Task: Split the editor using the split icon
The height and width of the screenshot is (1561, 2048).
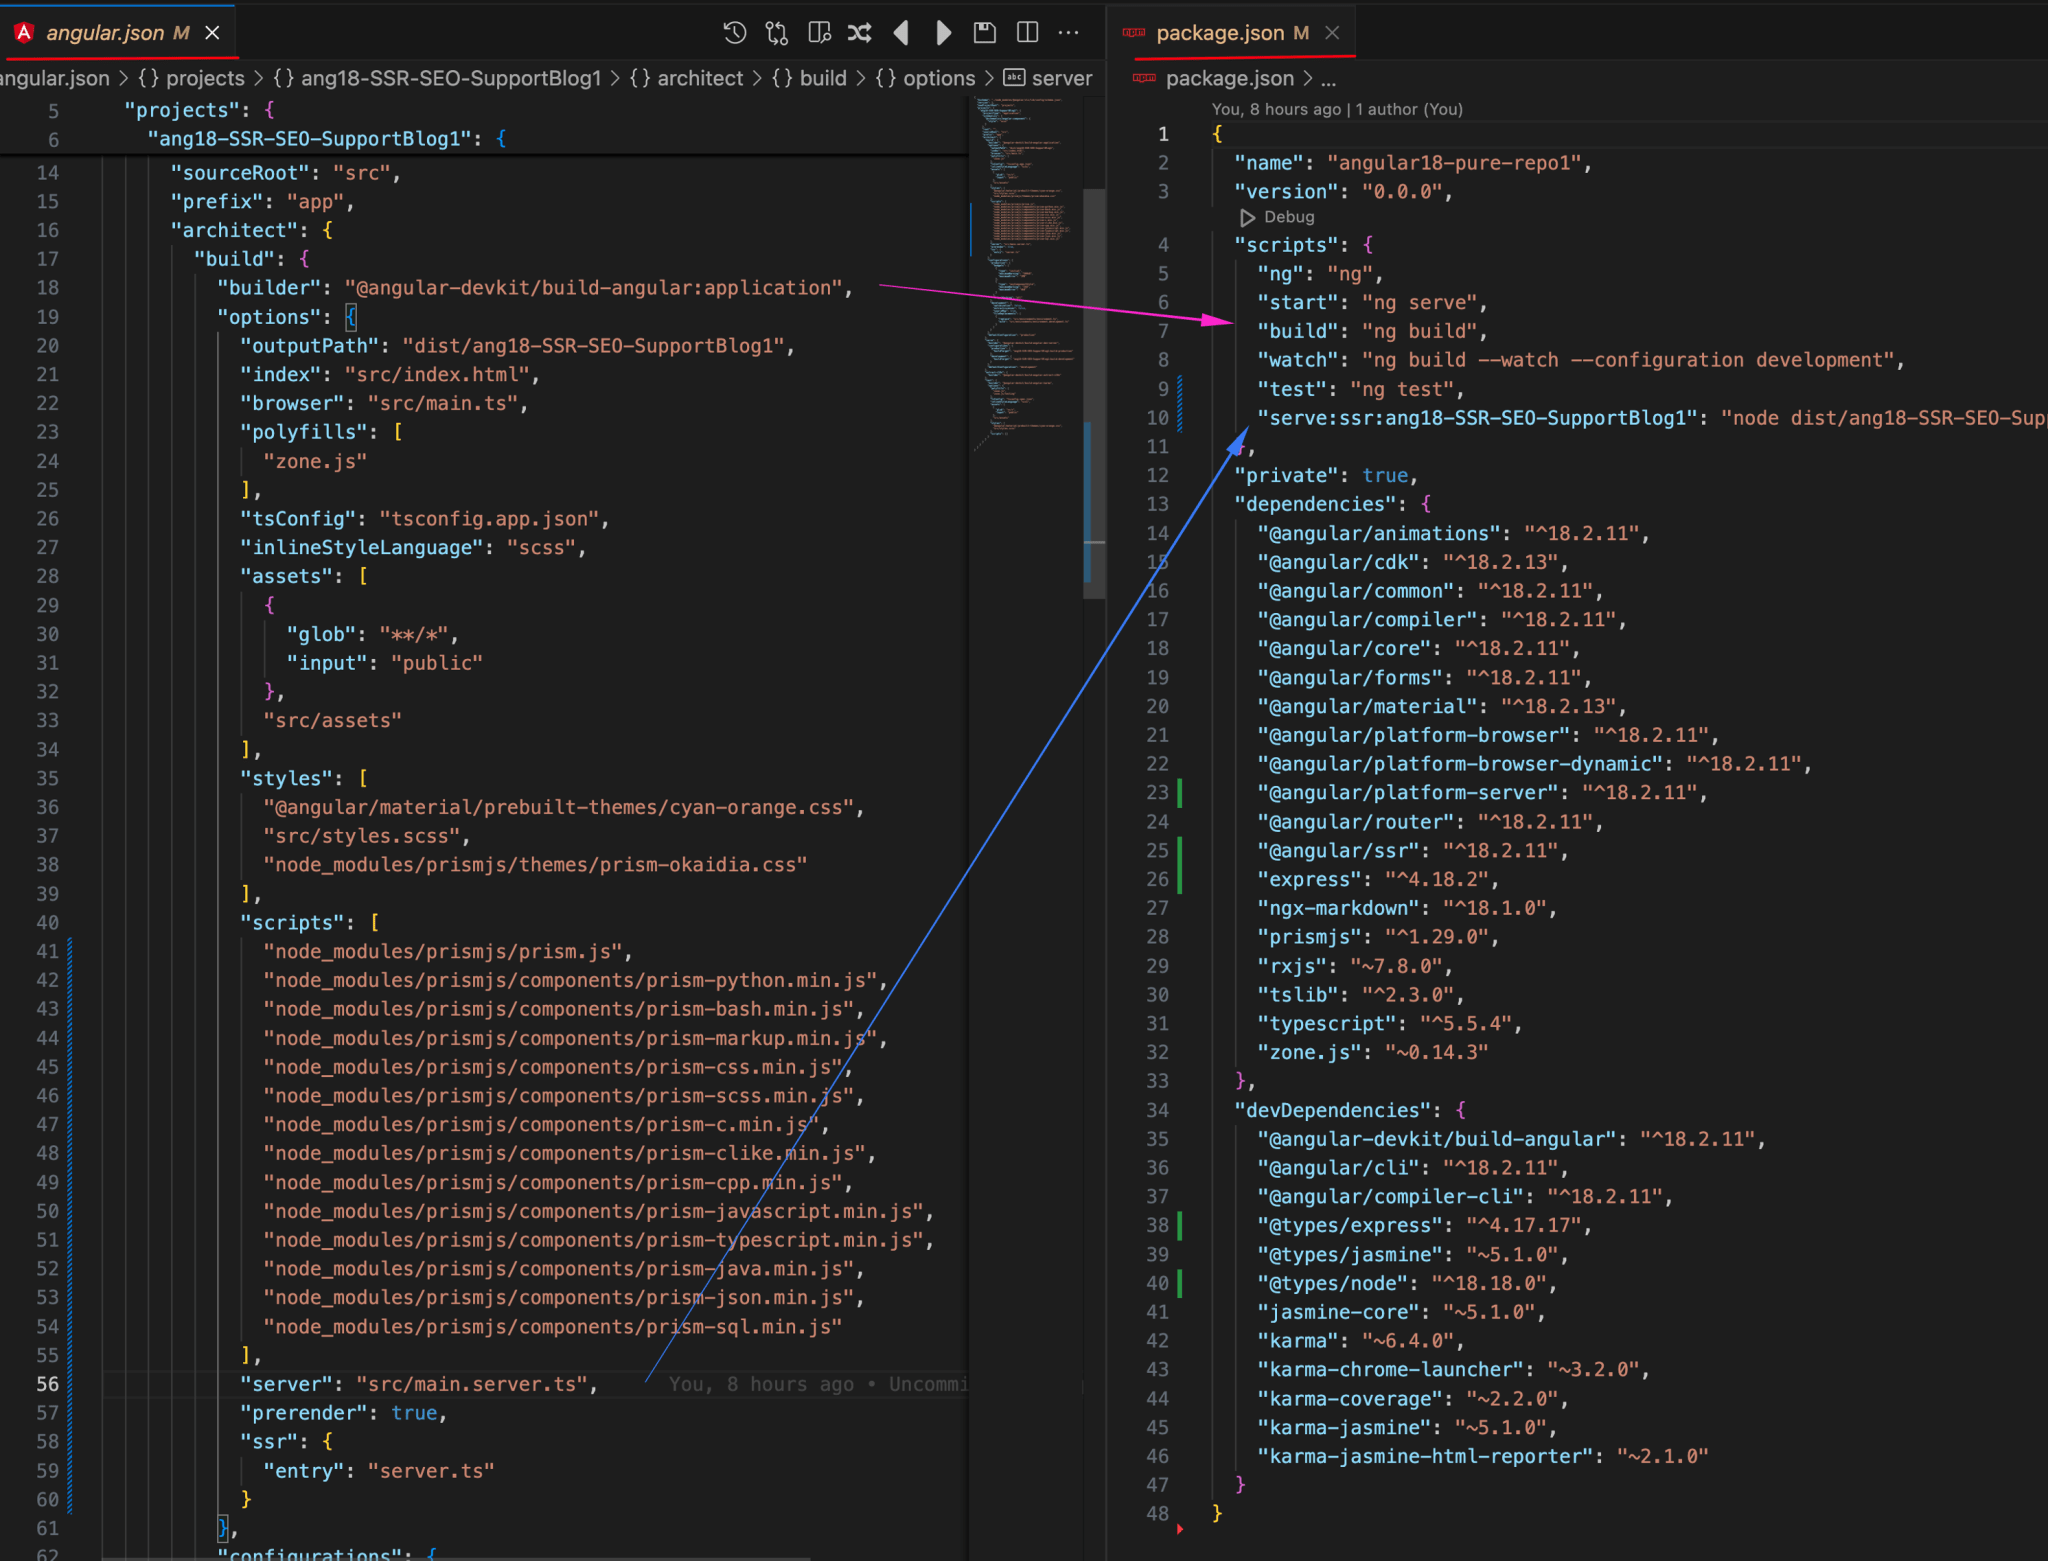Action: (1027, 32)
